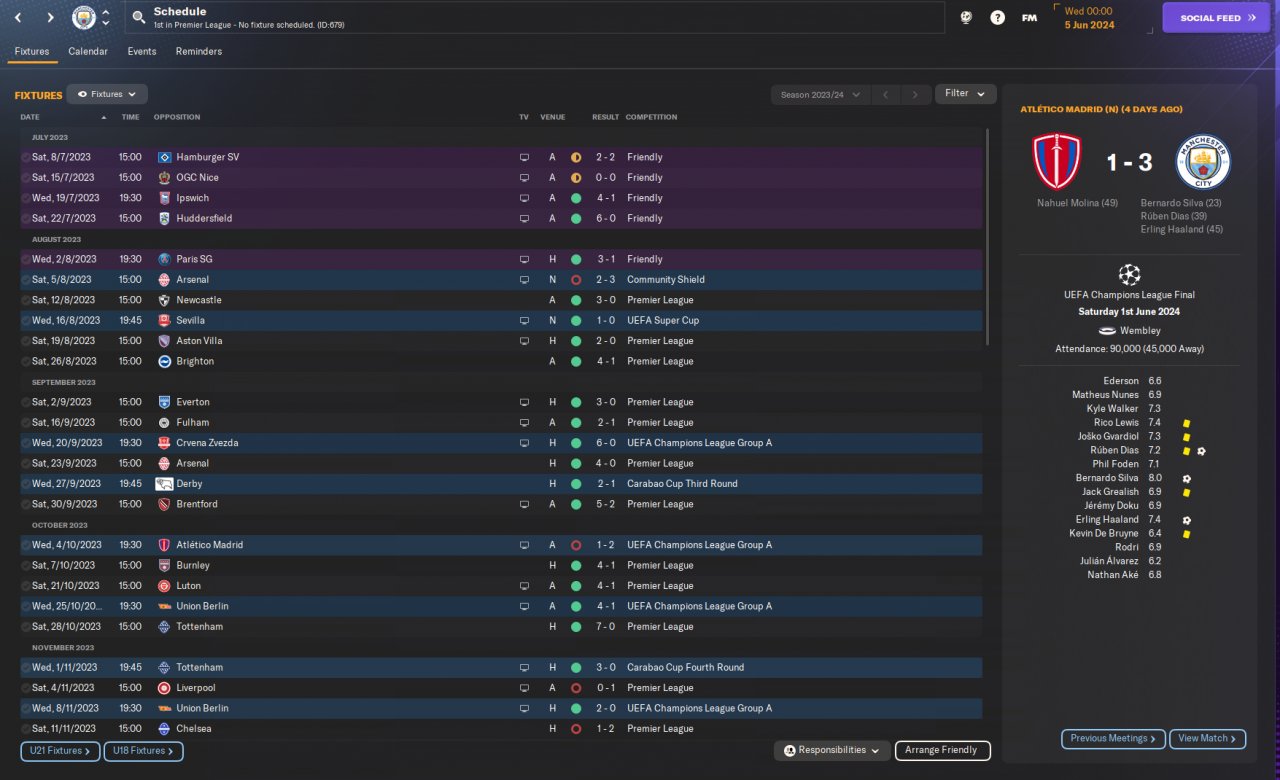Open the FM menu
This screenshot has width=1280, height=780.
click(x=1029, y=17)
